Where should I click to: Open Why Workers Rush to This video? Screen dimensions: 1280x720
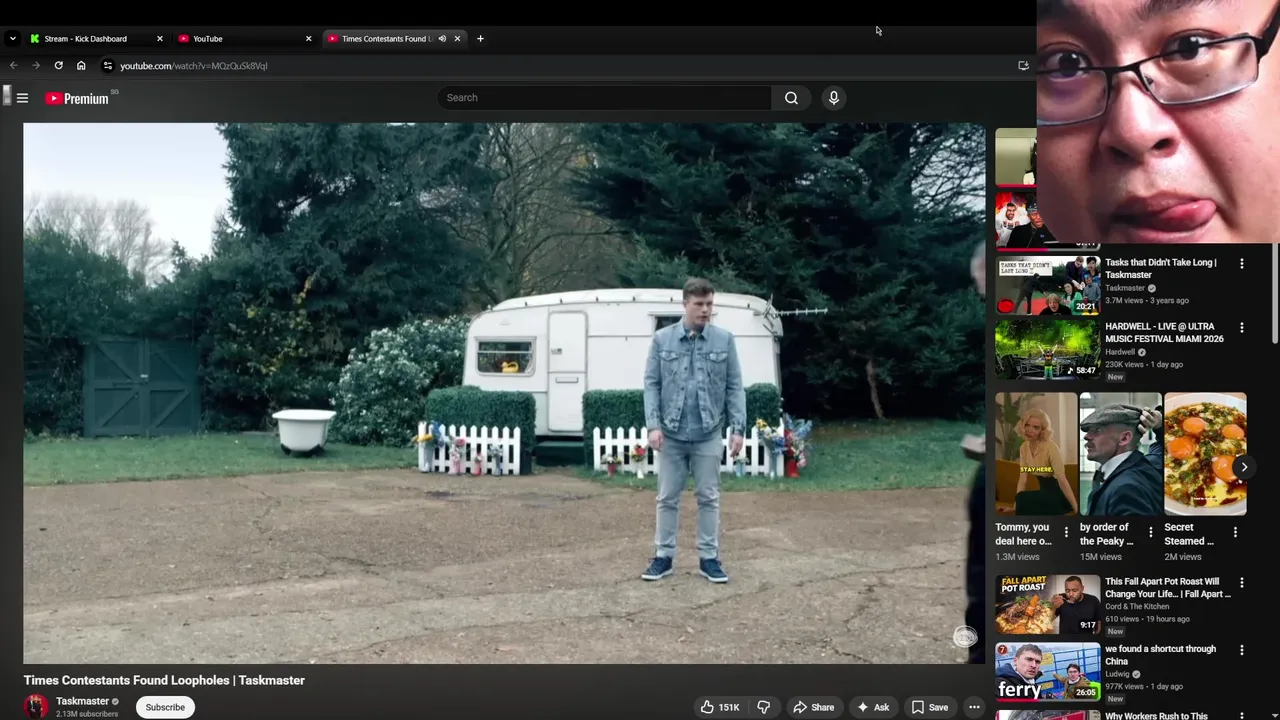click(1156, 716)
